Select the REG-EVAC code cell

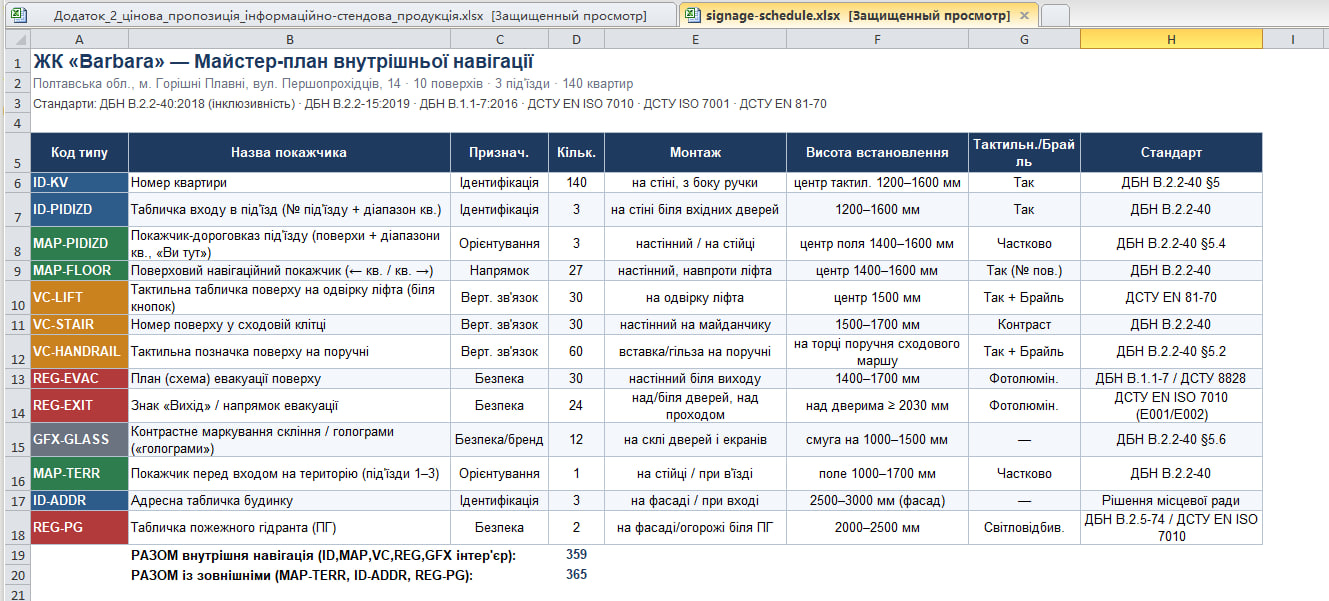pos(79,379)
